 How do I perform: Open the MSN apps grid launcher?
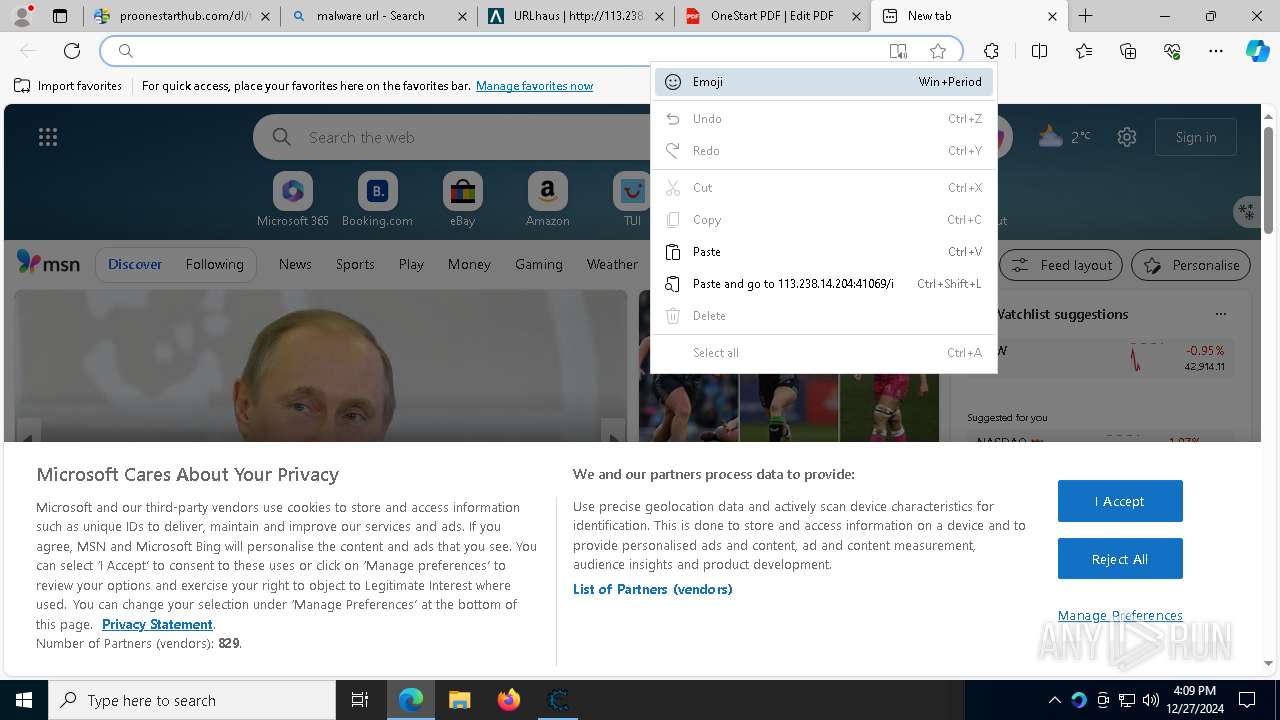pos(48,137)
